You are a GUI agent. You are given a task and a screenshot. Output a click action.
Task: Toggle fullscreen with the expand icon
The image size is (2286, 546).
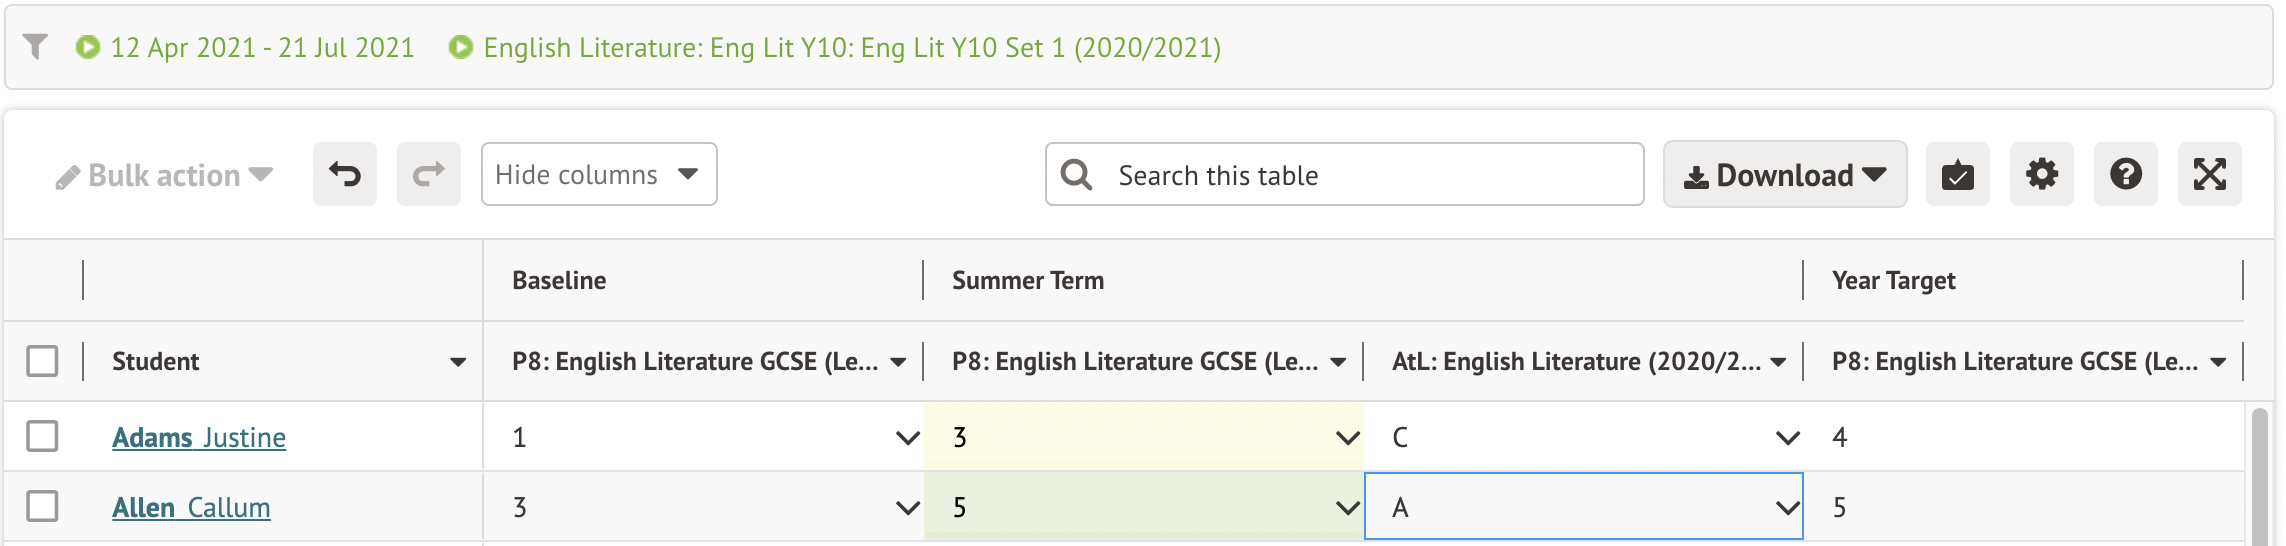click(2209, 175)
